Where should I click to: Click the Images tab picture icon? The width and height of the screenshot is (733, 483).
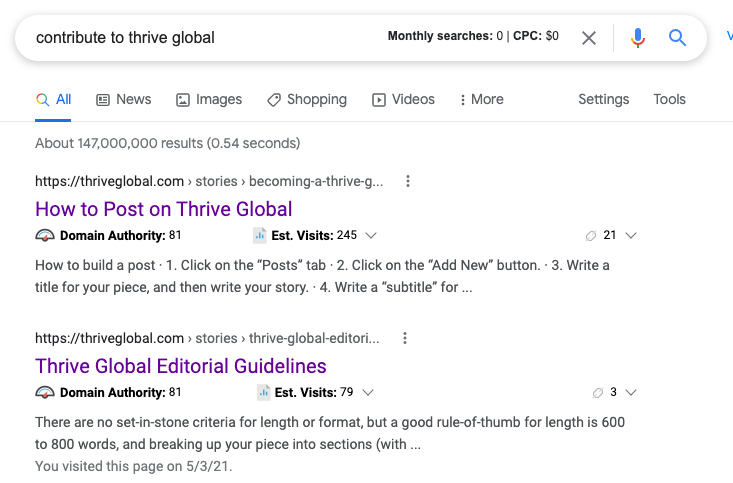183,100
